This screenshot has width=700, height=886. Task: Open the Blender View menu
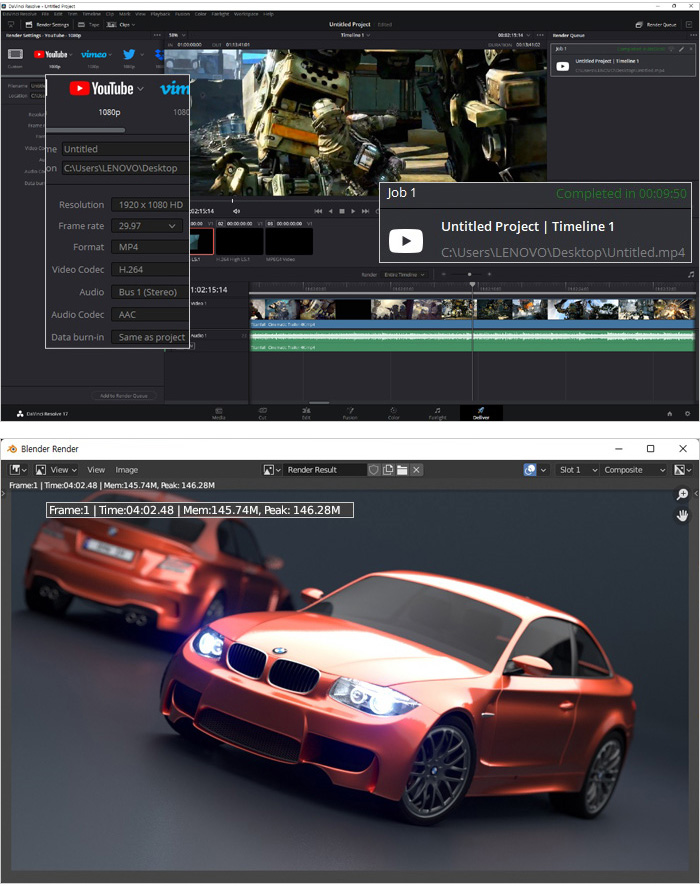point(95,470)
